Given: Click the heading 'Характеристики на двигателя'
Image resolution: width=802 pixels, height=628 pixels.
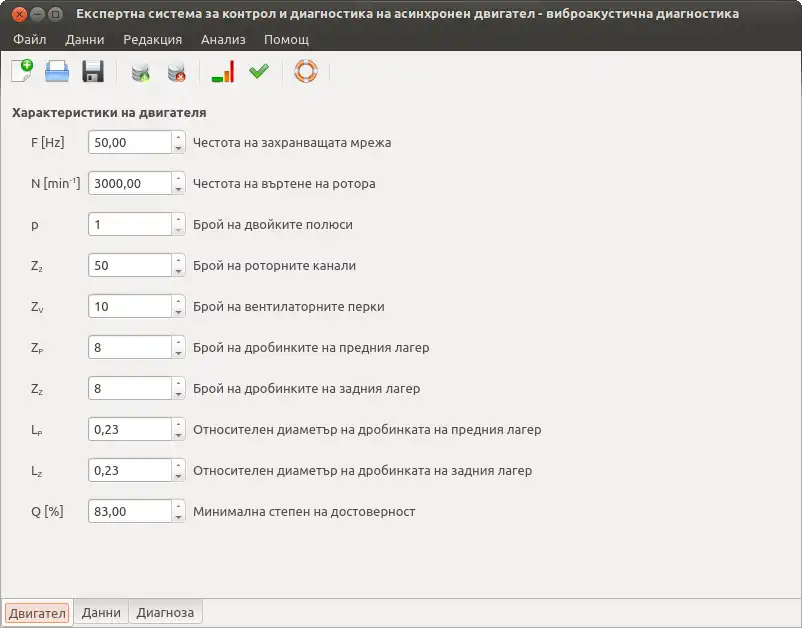Looking at the screenshot, I should [109, 113].
